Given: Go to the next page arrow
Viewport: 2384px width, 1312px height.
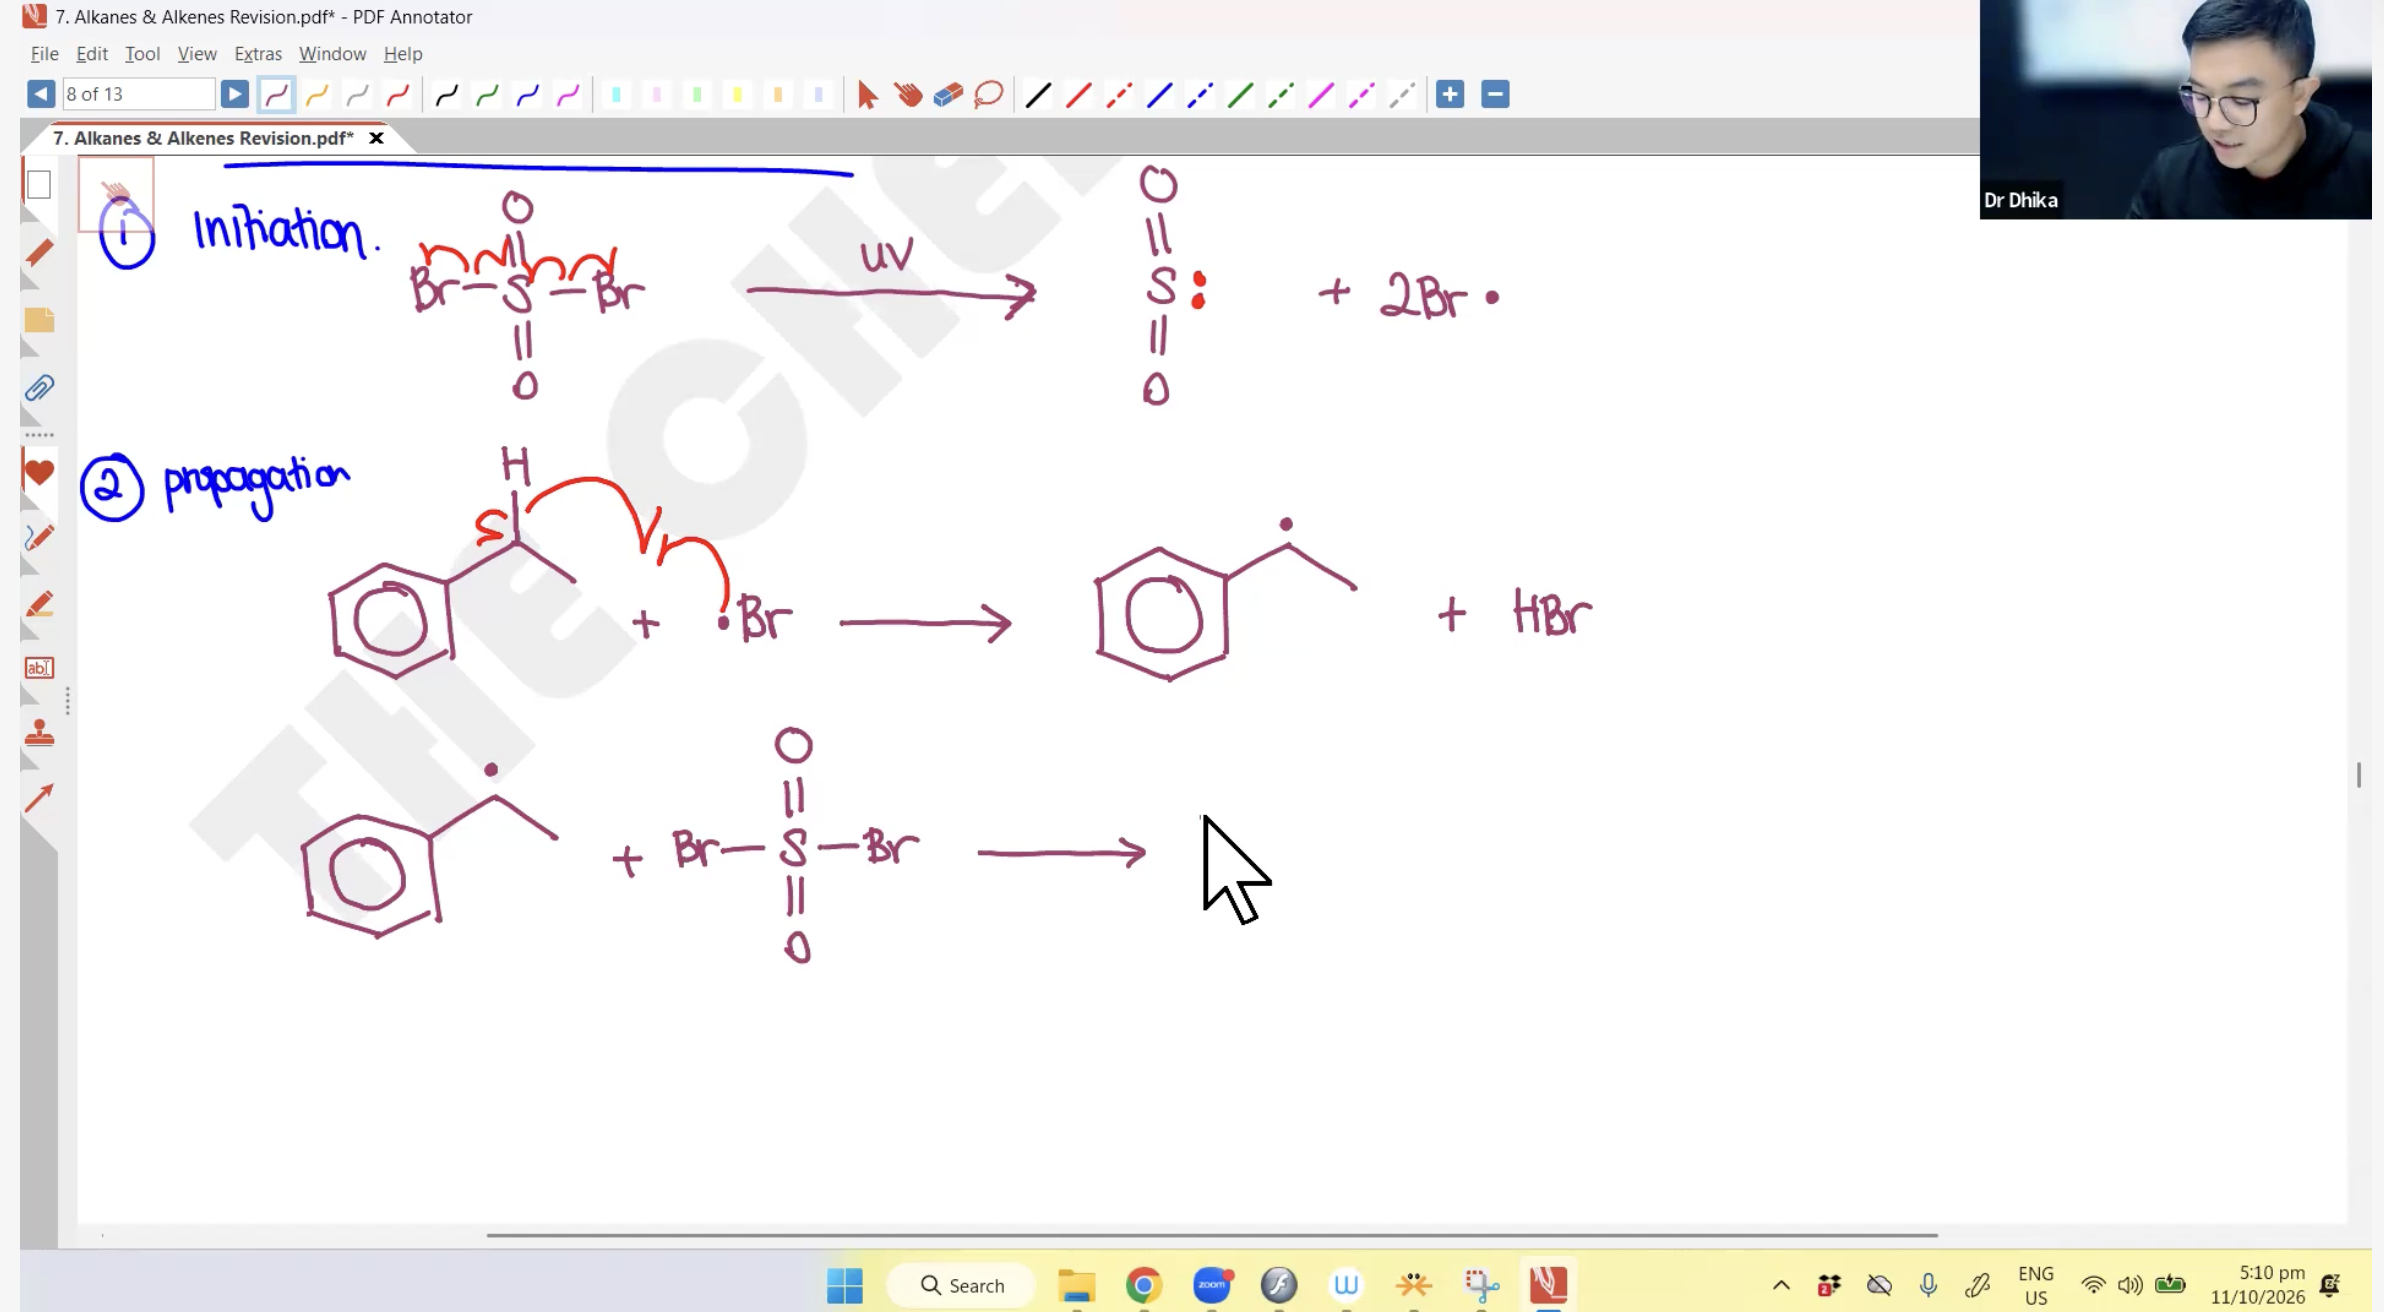Looking at the screenshot, I should 234,94.
